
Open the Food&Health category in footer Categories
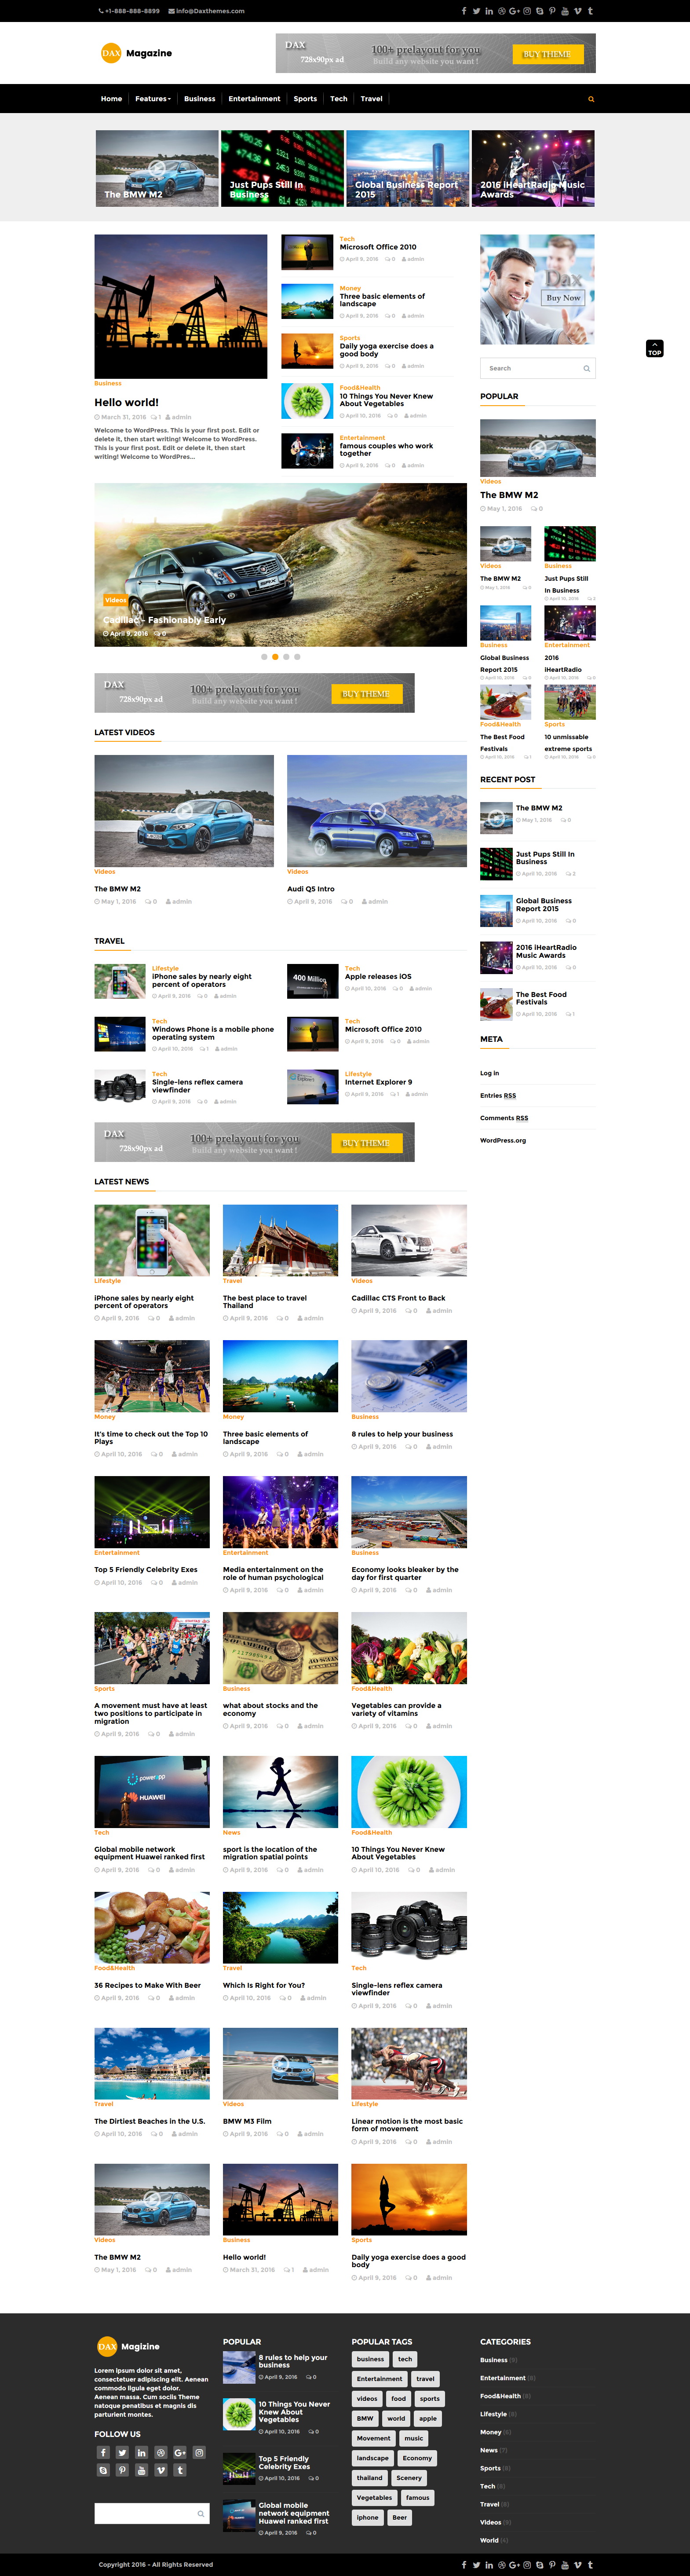tap(501, 2396)
